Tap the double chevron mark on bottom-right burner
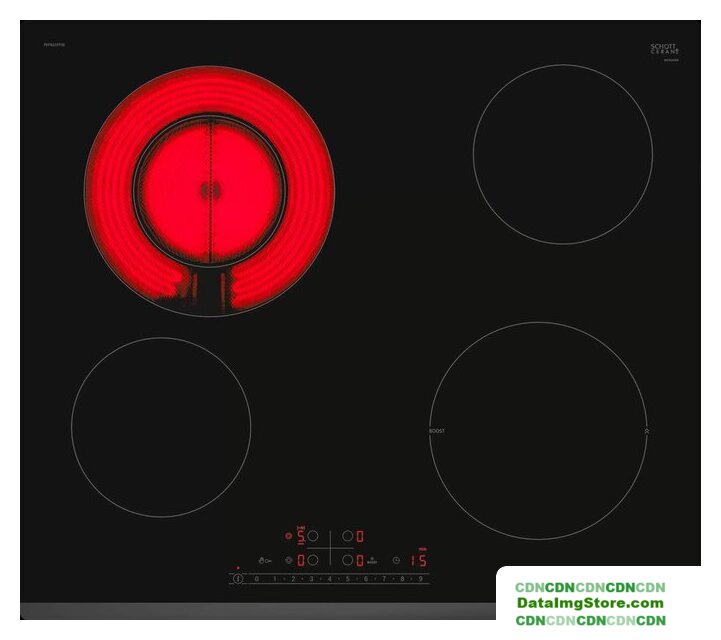The image size is (721, 640). point(647,430)
